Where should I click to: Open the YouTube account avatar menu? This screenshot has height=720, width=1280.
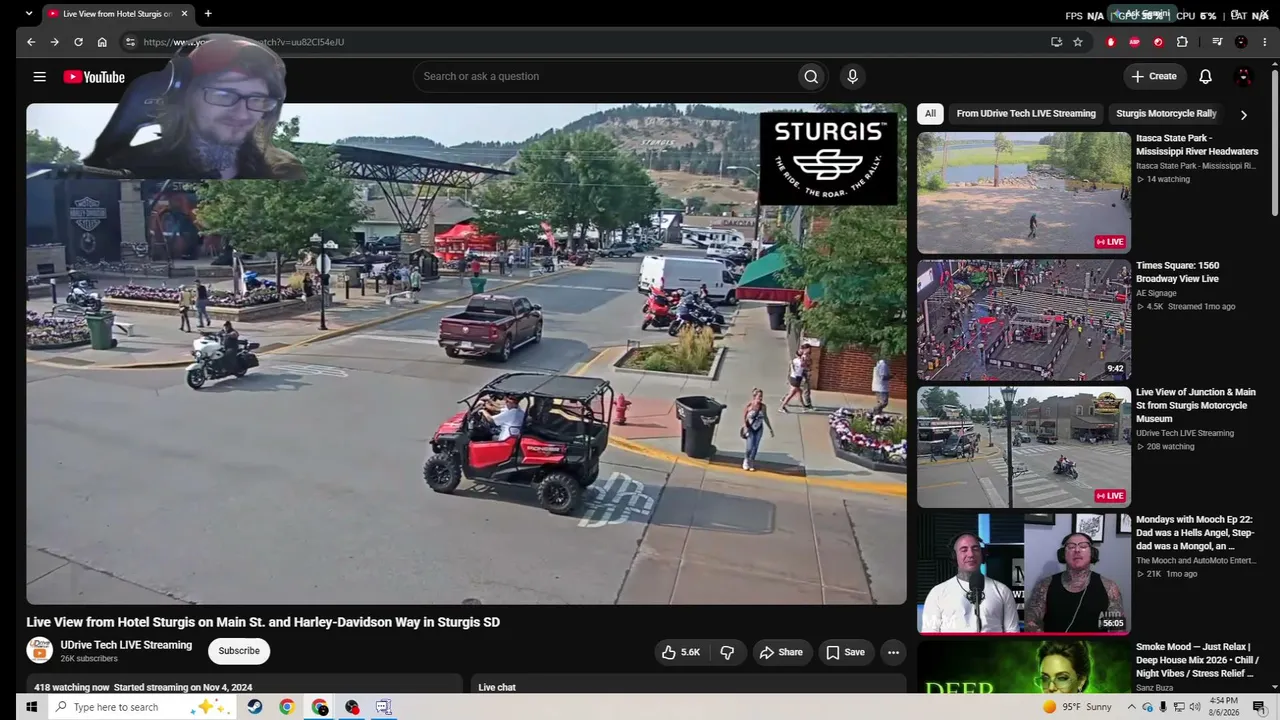click(1244, 76)
